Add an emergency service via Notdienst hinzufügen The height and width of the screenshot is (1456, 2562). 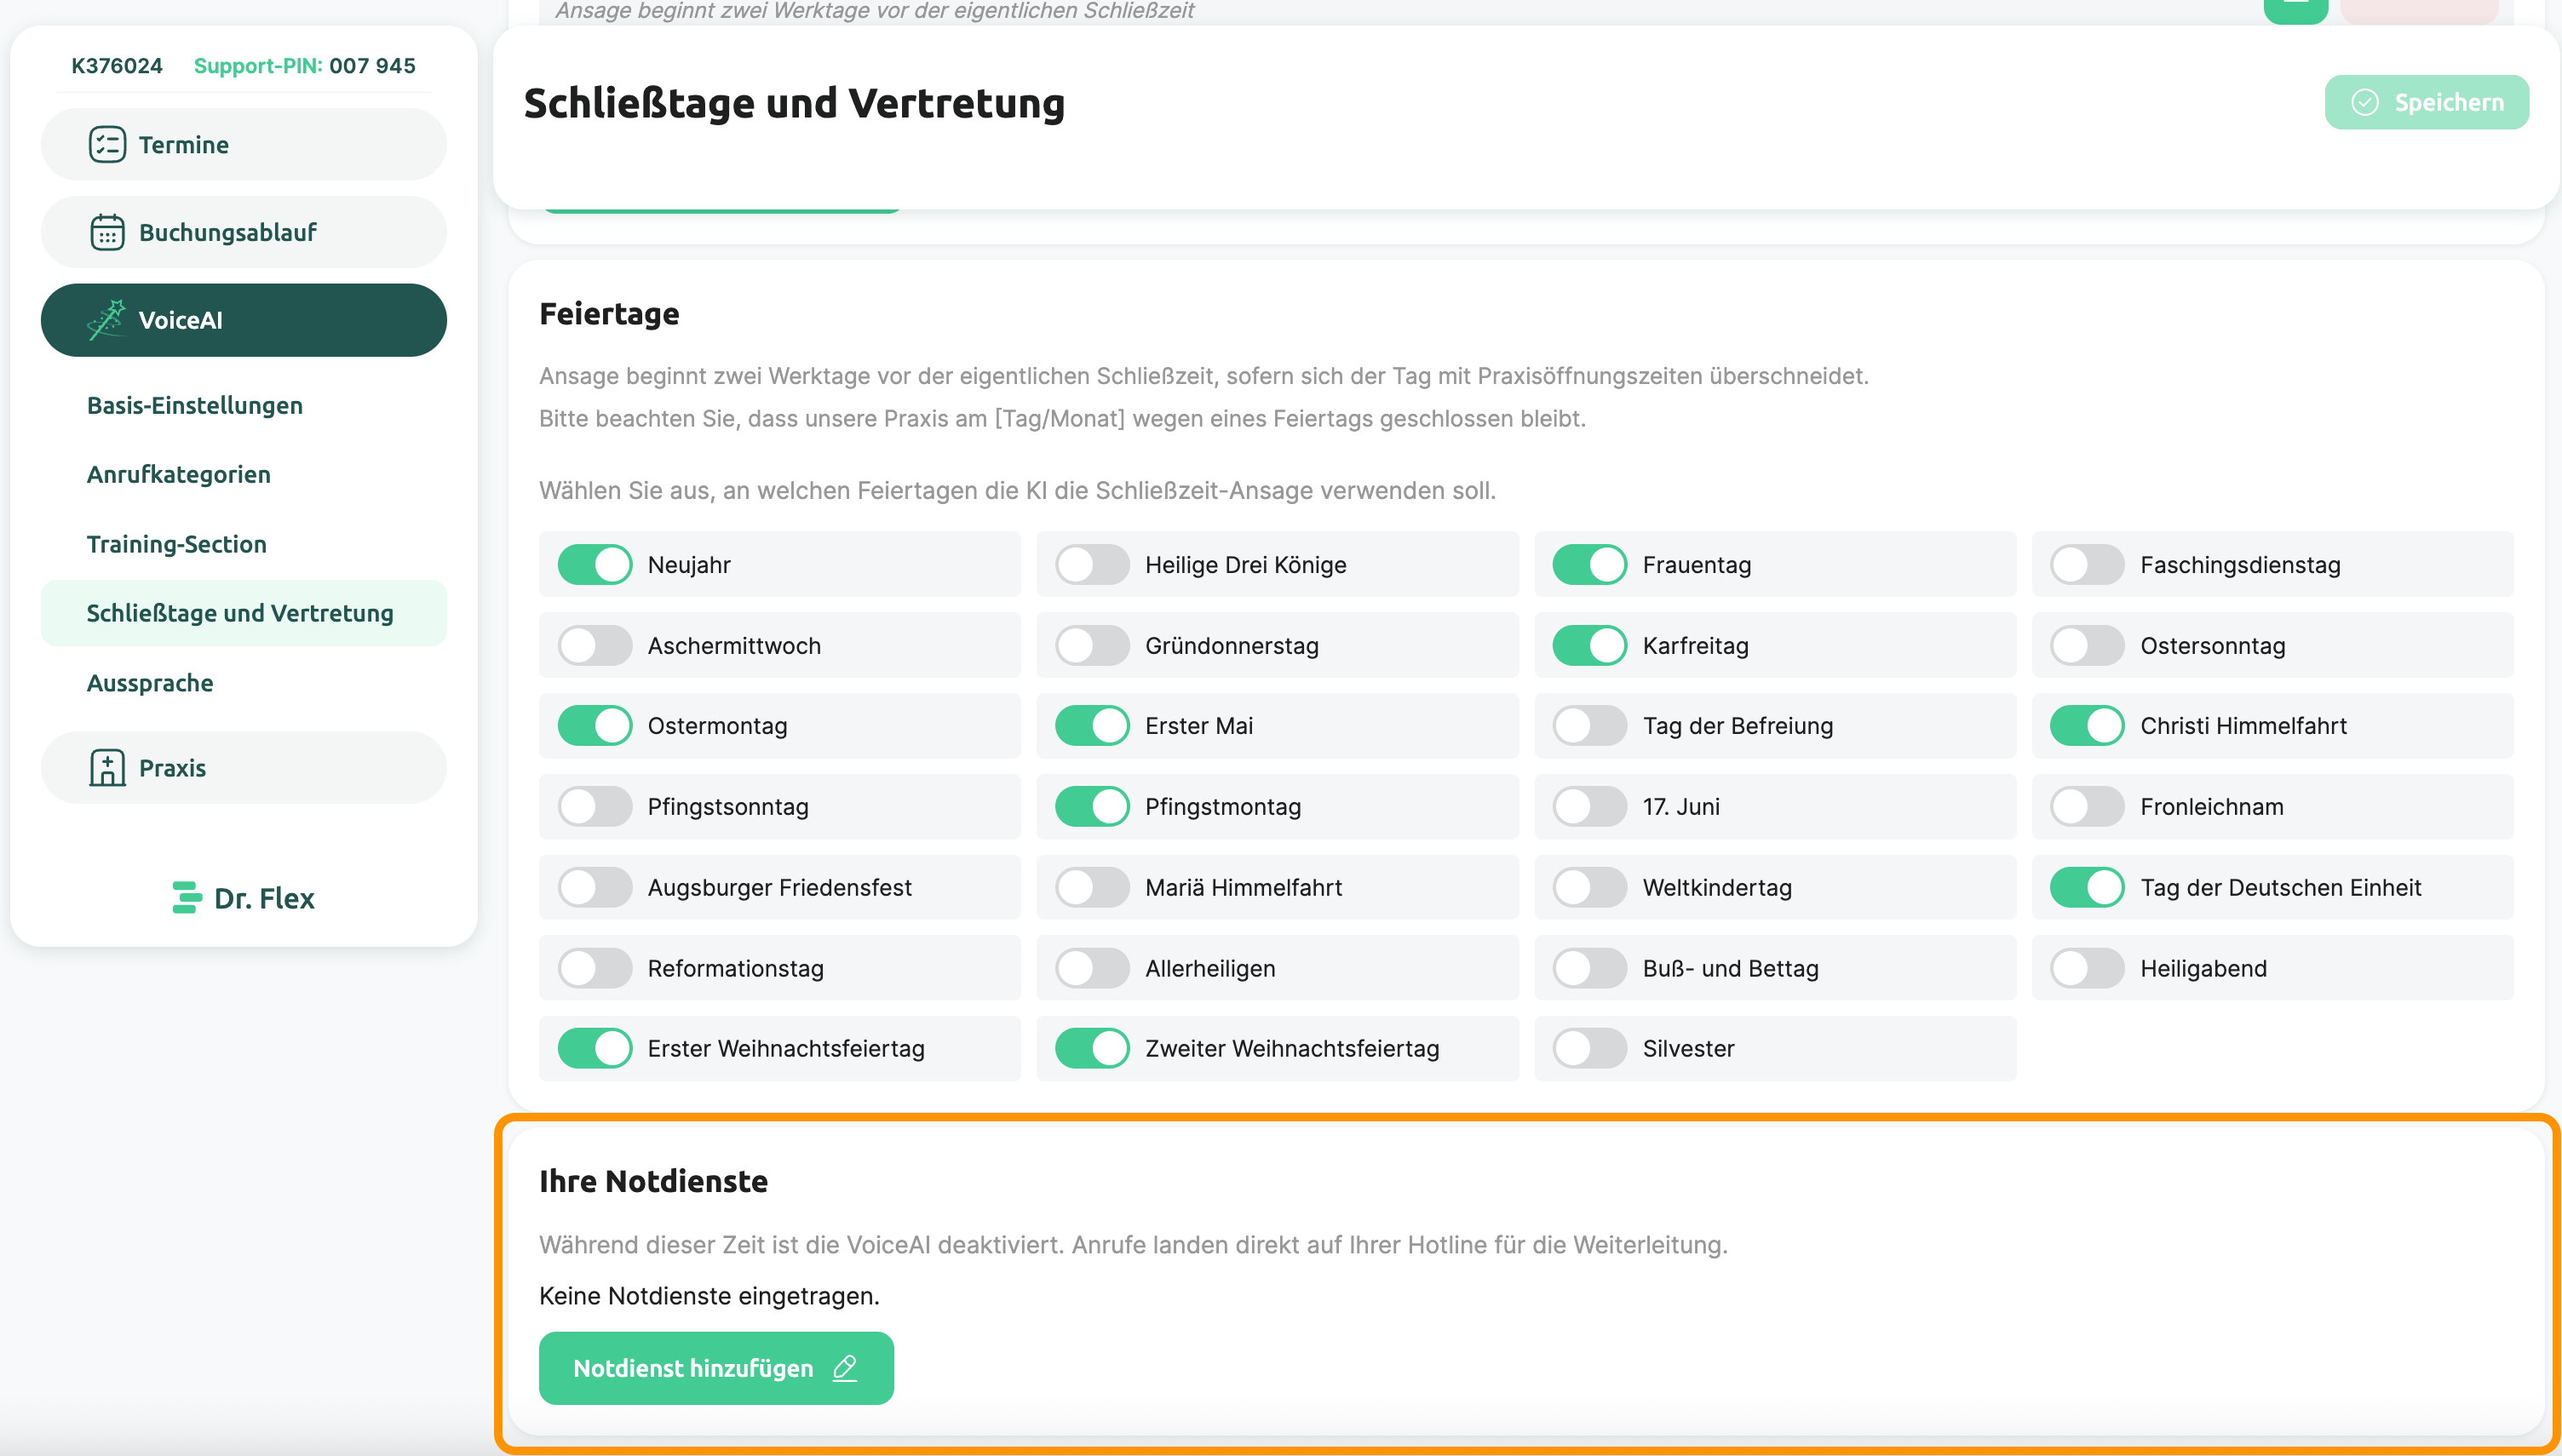tap(716, 1368)
